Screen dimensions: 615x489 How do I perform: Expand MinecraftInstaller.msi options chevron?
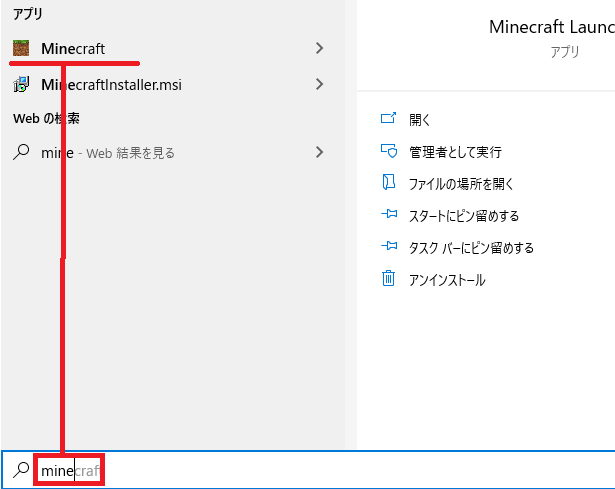coord(320,84)
